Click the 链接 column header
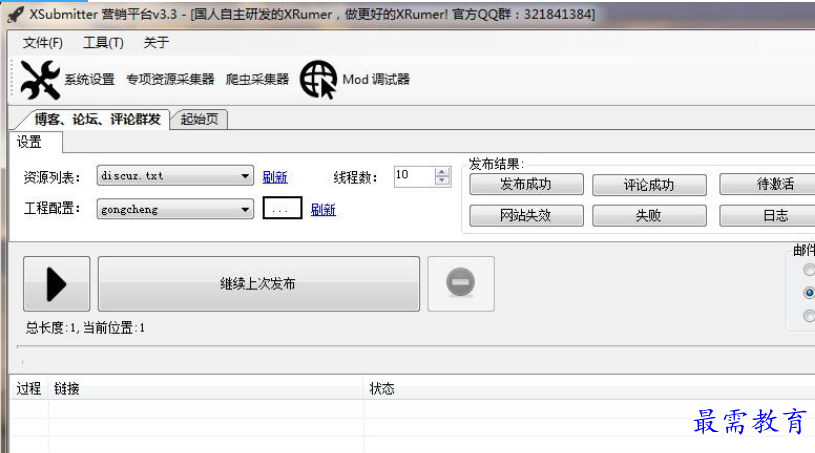 click(x=206, y=388)
